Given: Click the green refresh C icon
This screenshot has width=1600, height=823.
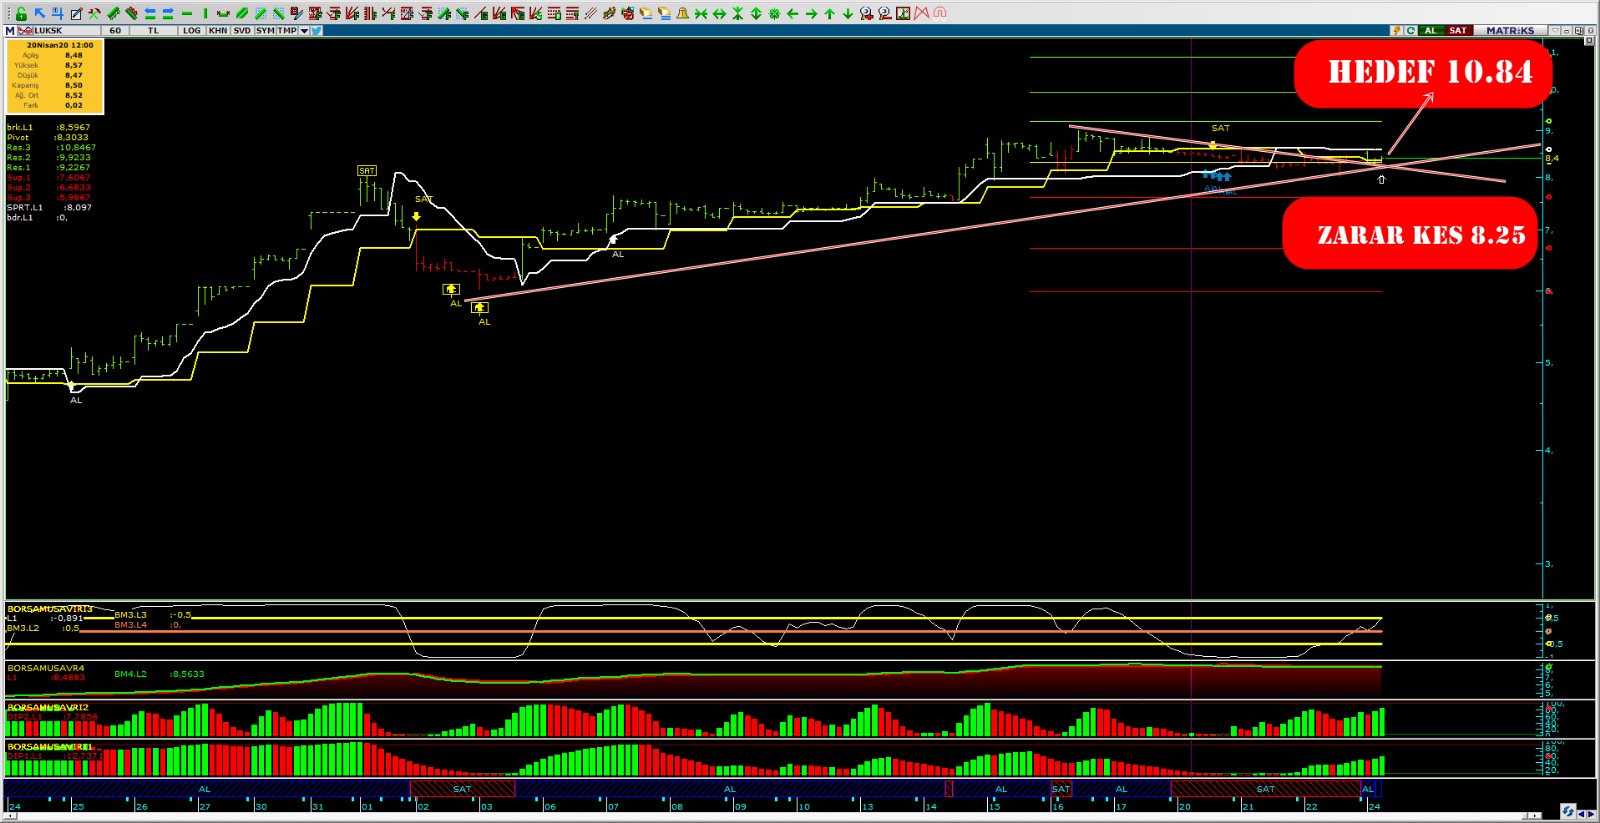Looking at the screenshot, I should 1411,31.
